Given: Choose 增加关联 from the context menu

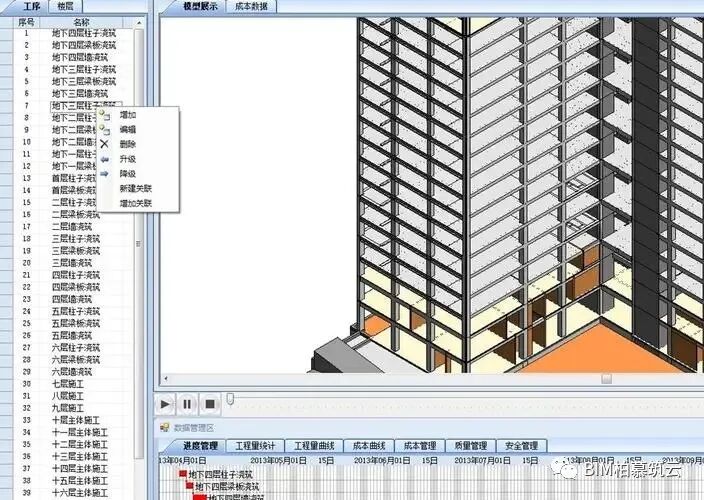Looking at the screenshot, I should point(136,204).
